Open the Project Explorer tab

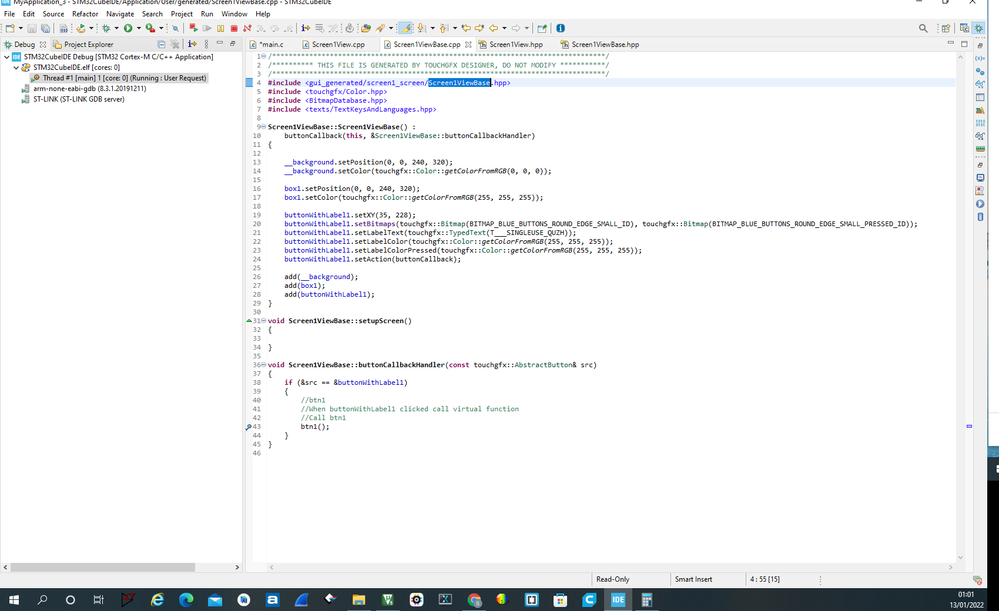click(83, 45)
